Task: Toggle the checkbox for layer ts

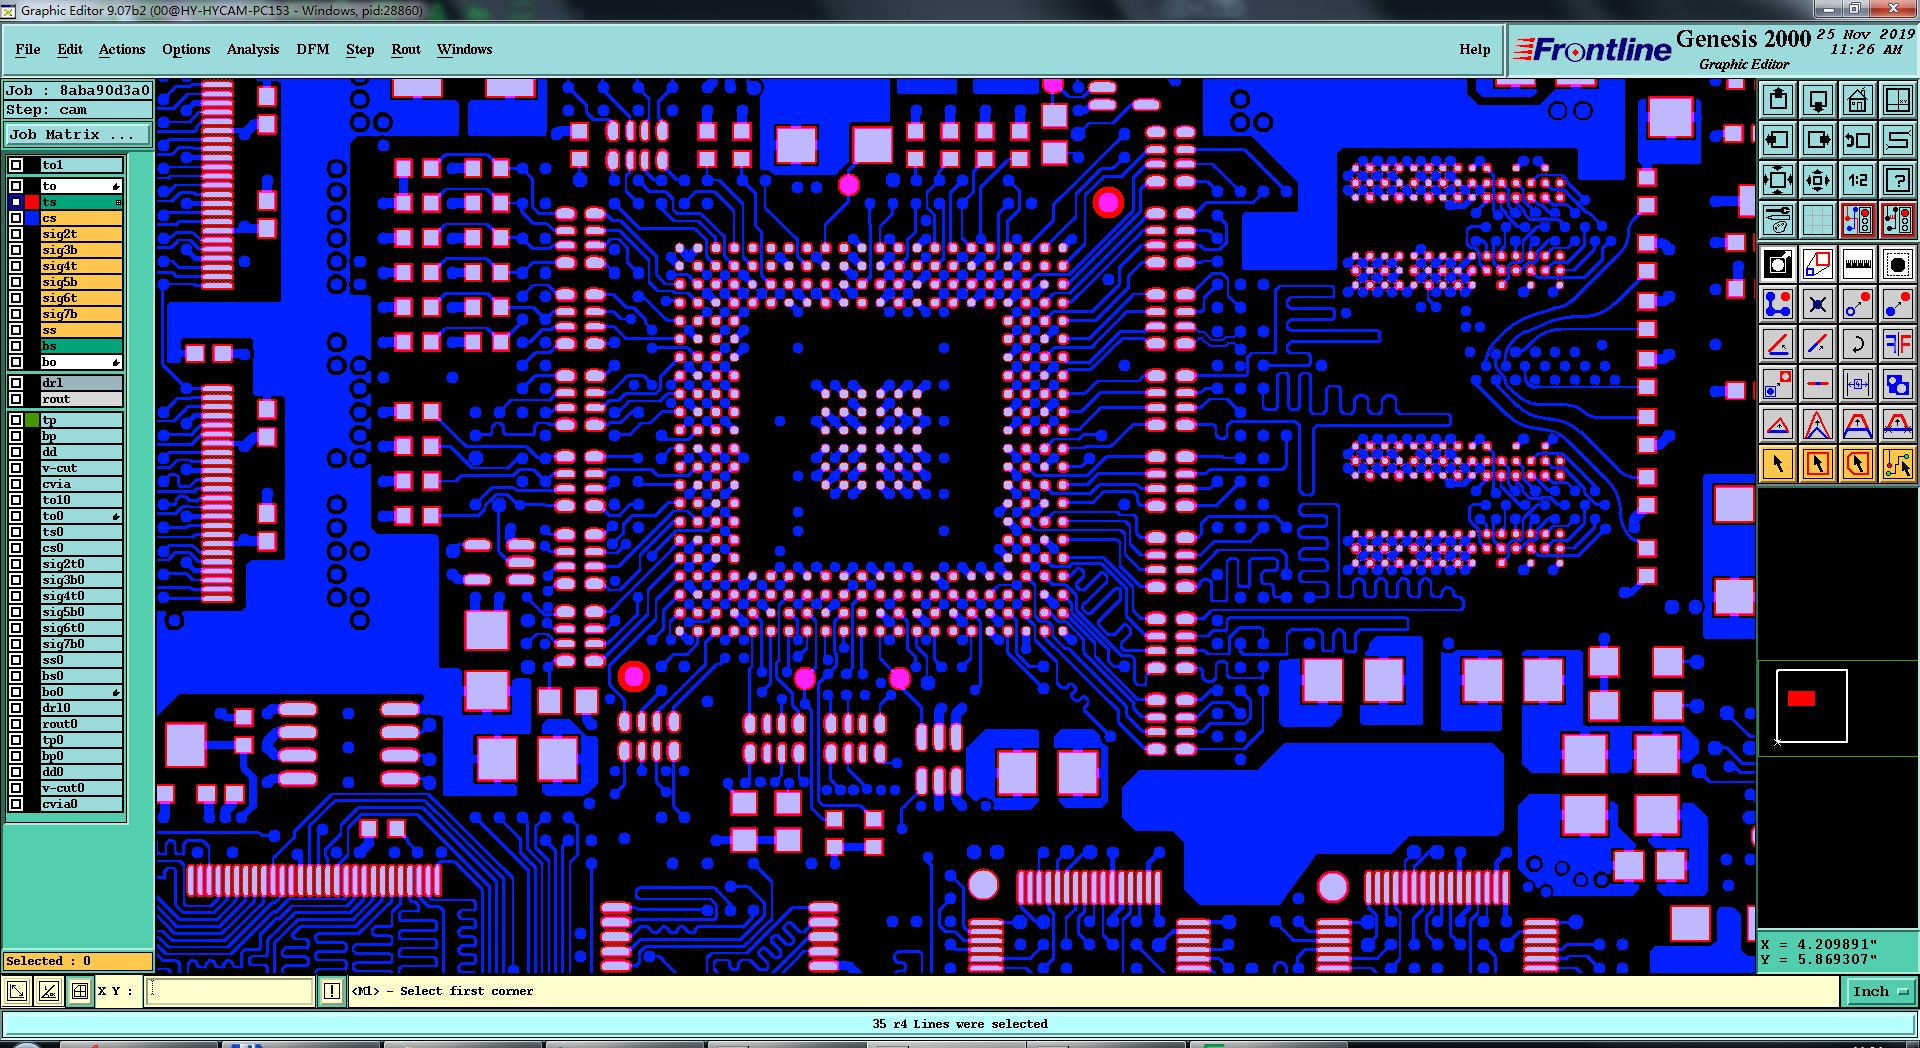Action: click(16, 202)
